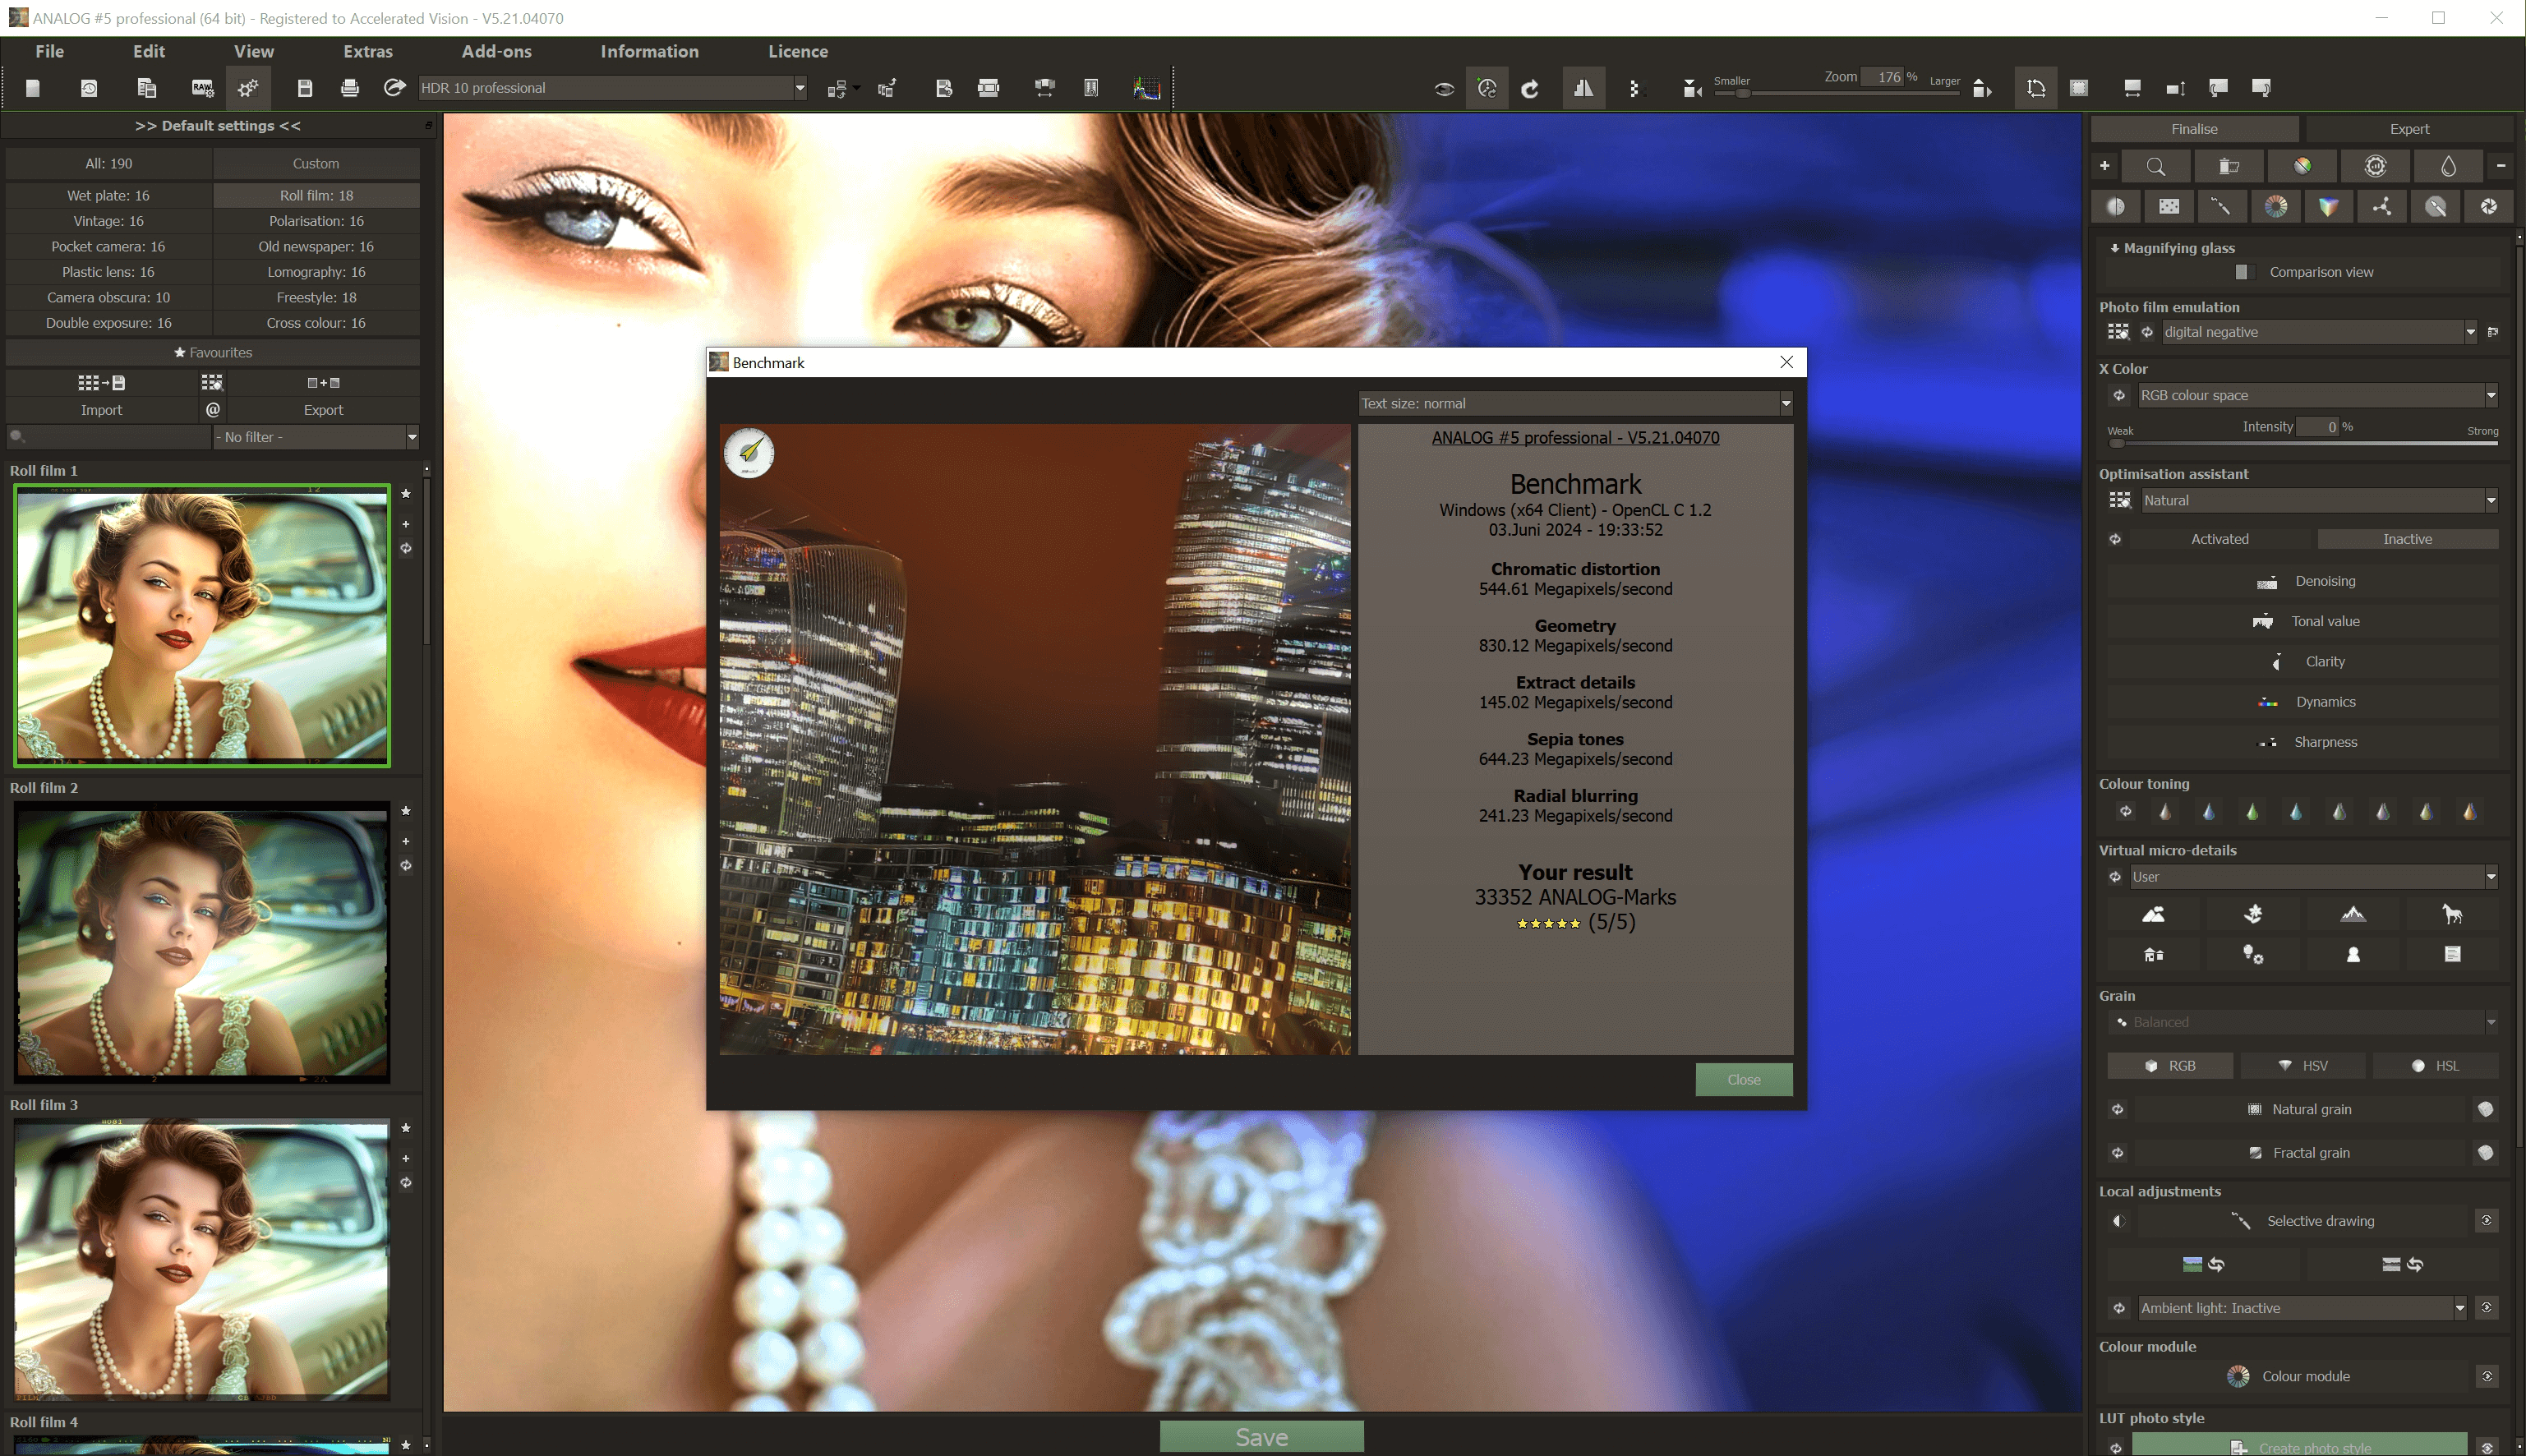Open the Text size dropdown in Benchmark
The height and width of the screenshot is (1456, 2526).
tap(1574, 403)
